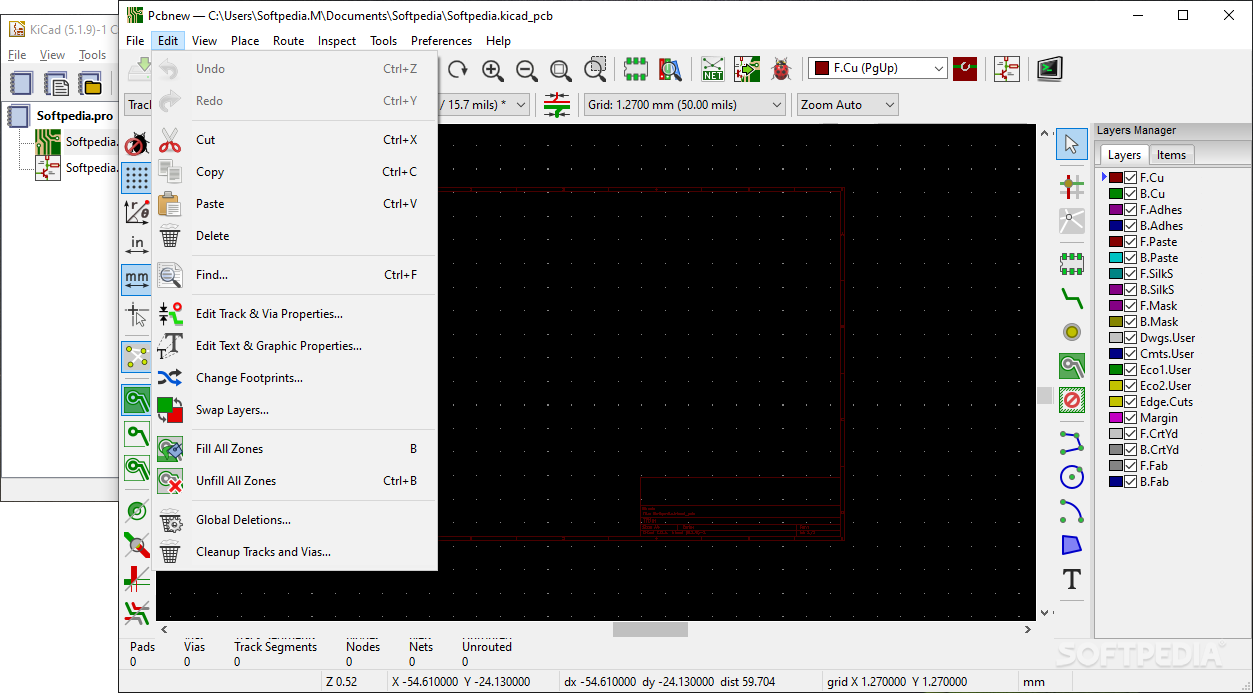Click the update PCB from schematic icon
1253x693 pixels.
[747, 69]
